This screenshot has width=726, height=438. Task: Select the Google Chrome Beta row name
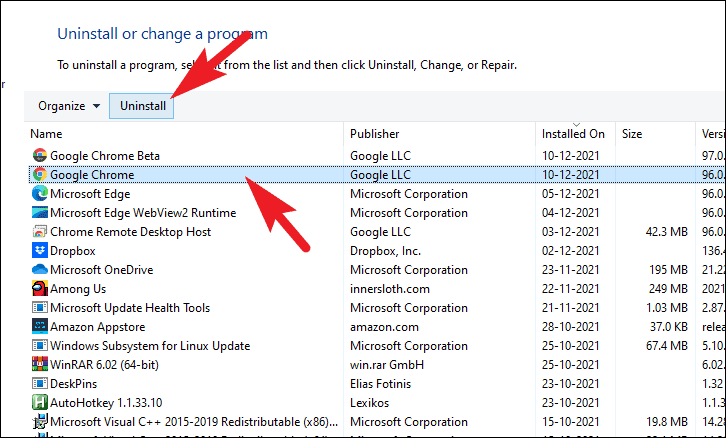105,156
